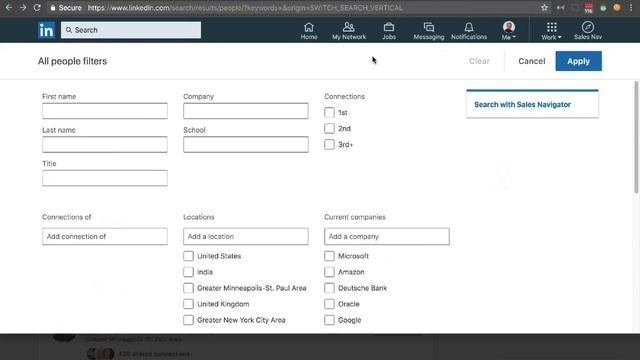The width and height of the screenshot is (640, 360).
Task: Click the LinkedIn logo icon
Action: [46, 30]
